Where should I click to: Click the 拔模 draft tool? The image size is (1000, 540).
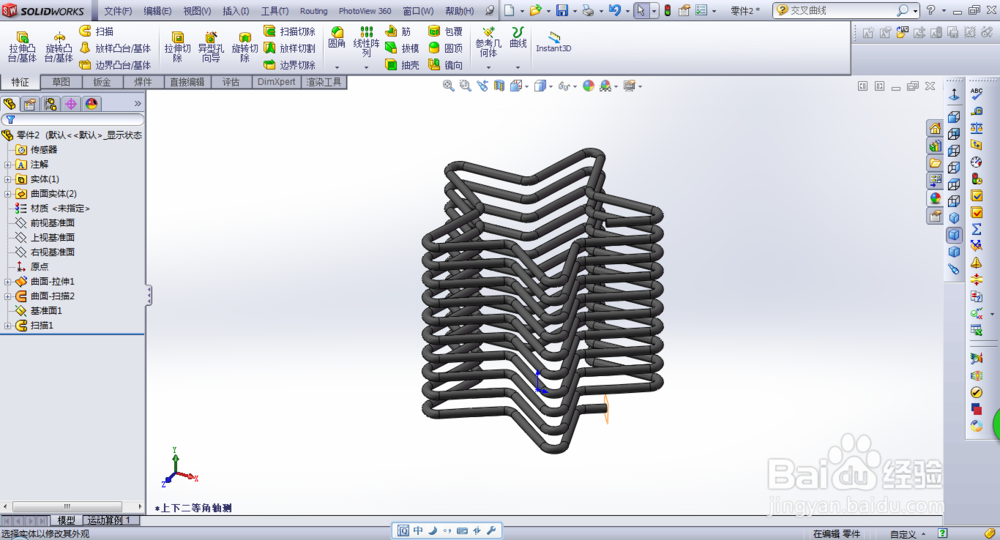[x=402, y=48]
